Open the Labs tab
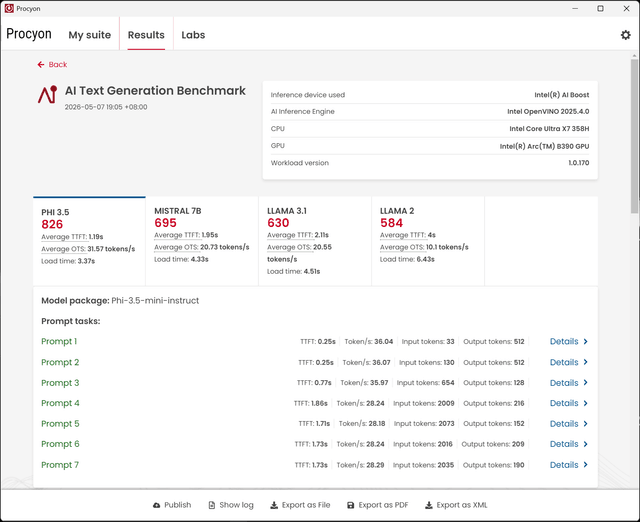Screen dimensions: 640x522 pyautogui.click(x=193, y=35)
